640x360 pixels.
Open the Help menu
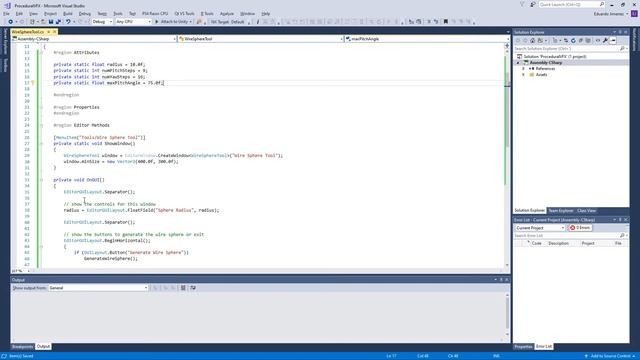pyautogui.click(x=266, y=13)
